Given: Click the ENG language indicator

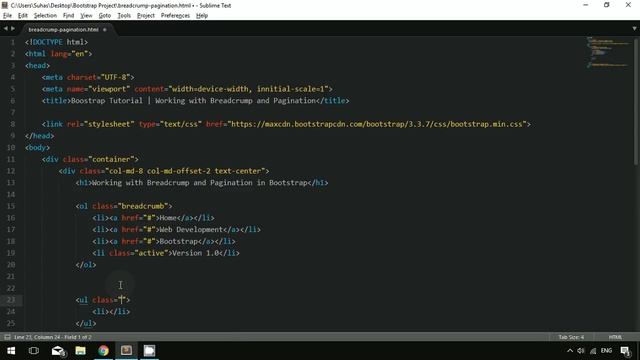Looking at the screenshot, I should (x=606, y=351).
